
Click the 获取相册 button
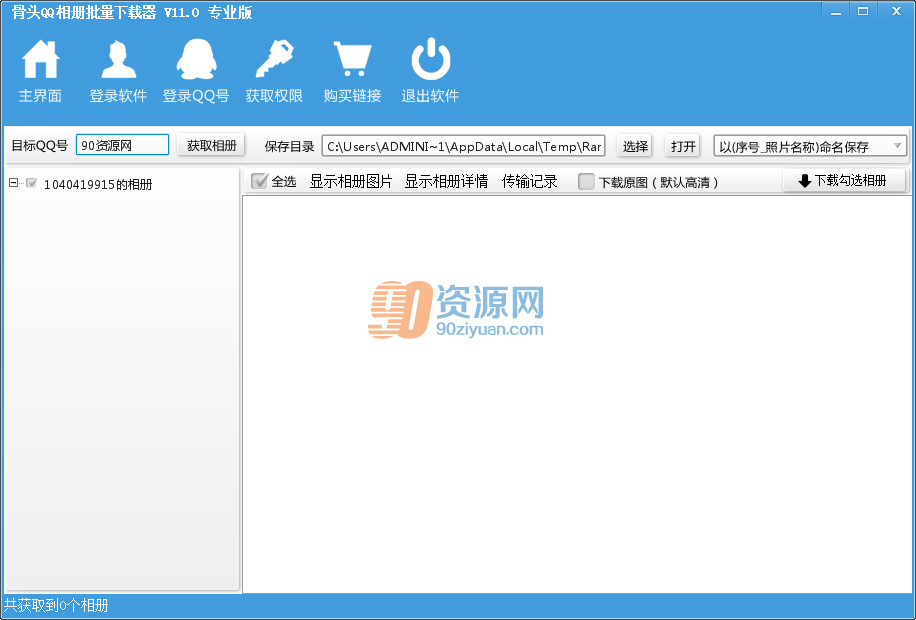[211, 146]
